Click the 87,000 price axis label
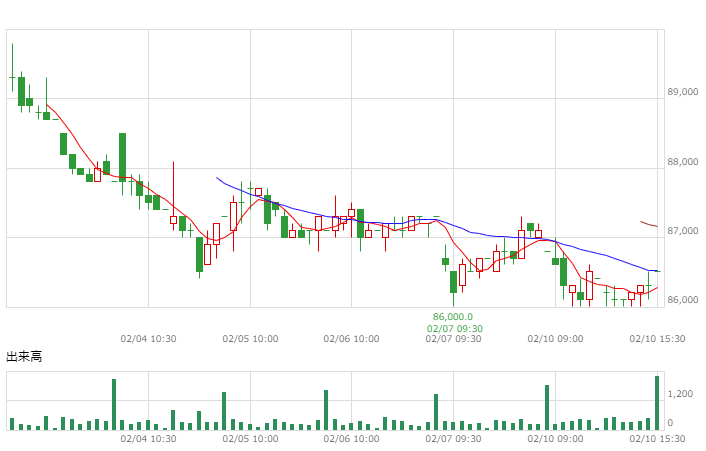The width and height of the screenshot is (706, 451). pyautogui.click(x=683, y=231)
